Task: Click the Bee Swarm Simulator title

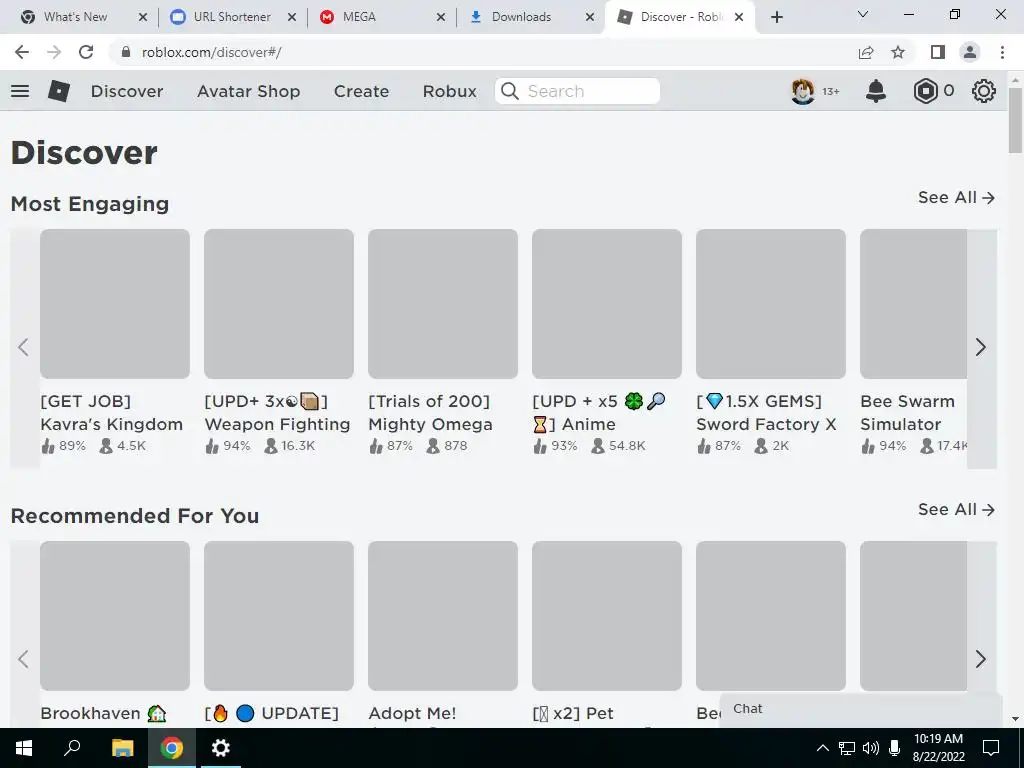Action: (x=907, y=413)
